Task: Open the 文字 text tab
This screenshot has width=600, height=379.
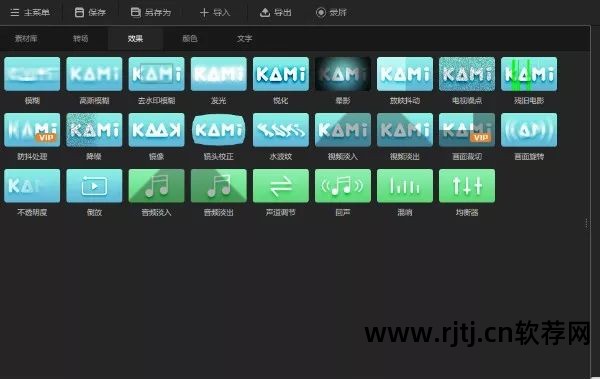Action: pos(244,38)
